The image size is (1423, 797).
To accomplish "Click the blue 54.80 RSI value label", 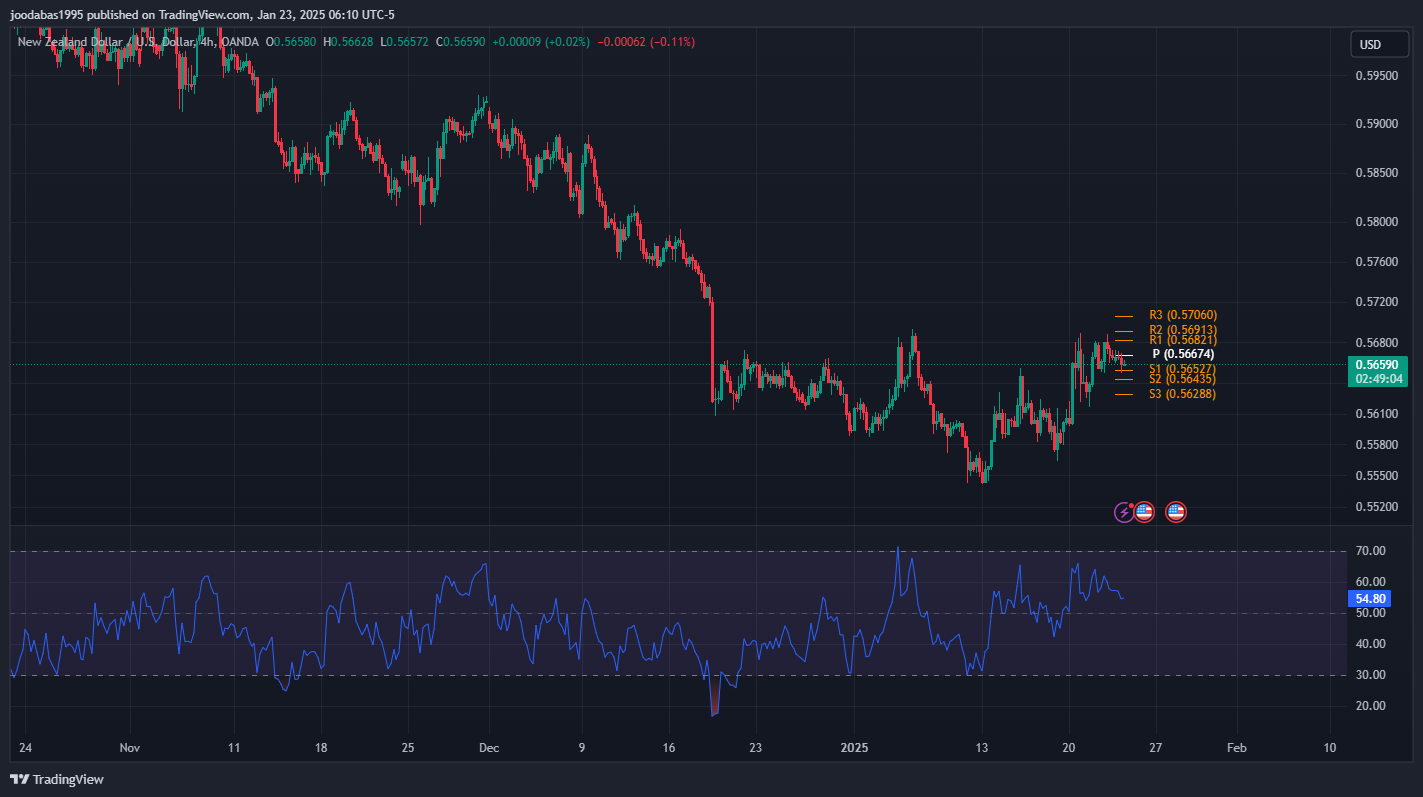I will (x=1370, y=599).
